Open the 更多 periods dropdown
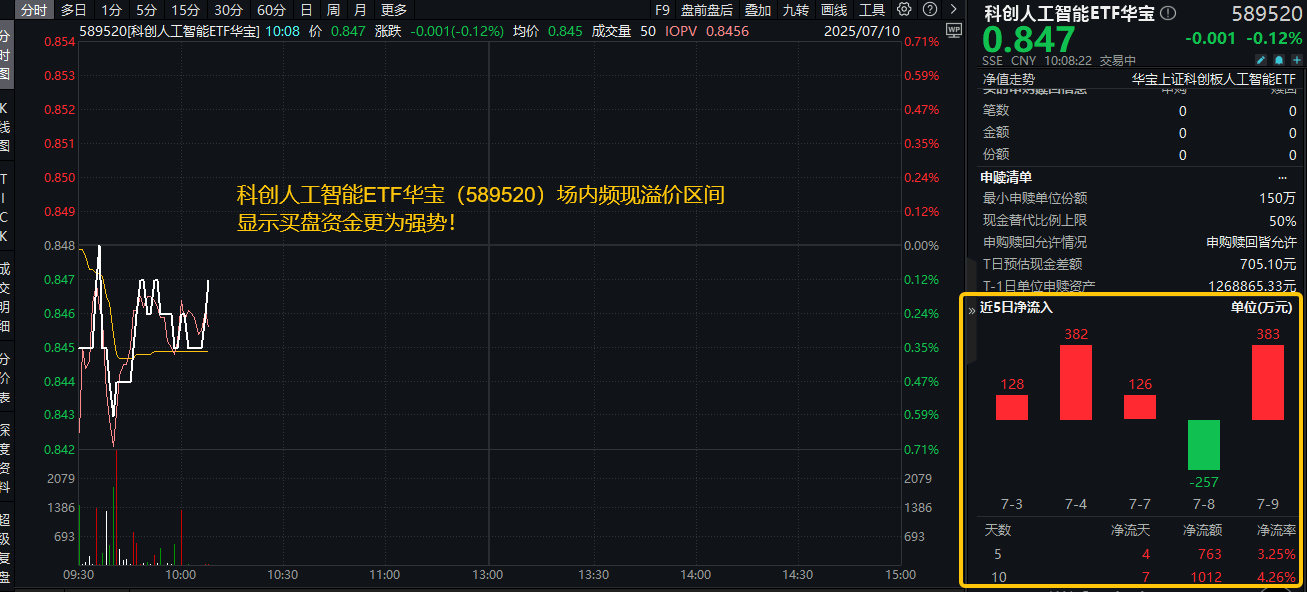Screen dimensions: 1307x592 coord(394,10)
